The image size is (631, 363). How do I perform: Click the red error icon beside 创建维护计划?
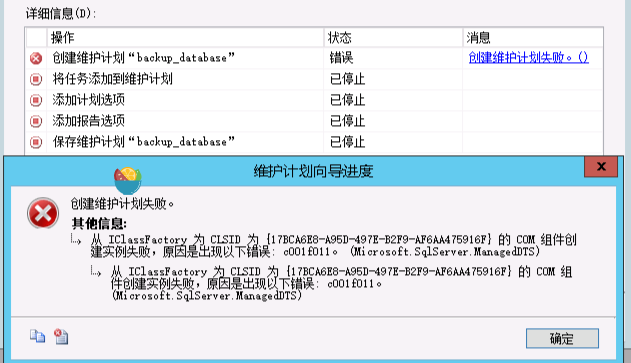pyautogui.click(x=36, y=58)
